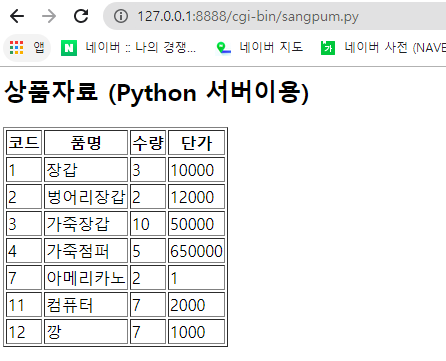The height and width of the screenshot is (361, 446).
Task: Click the 코드 column header
Action: 24,143
